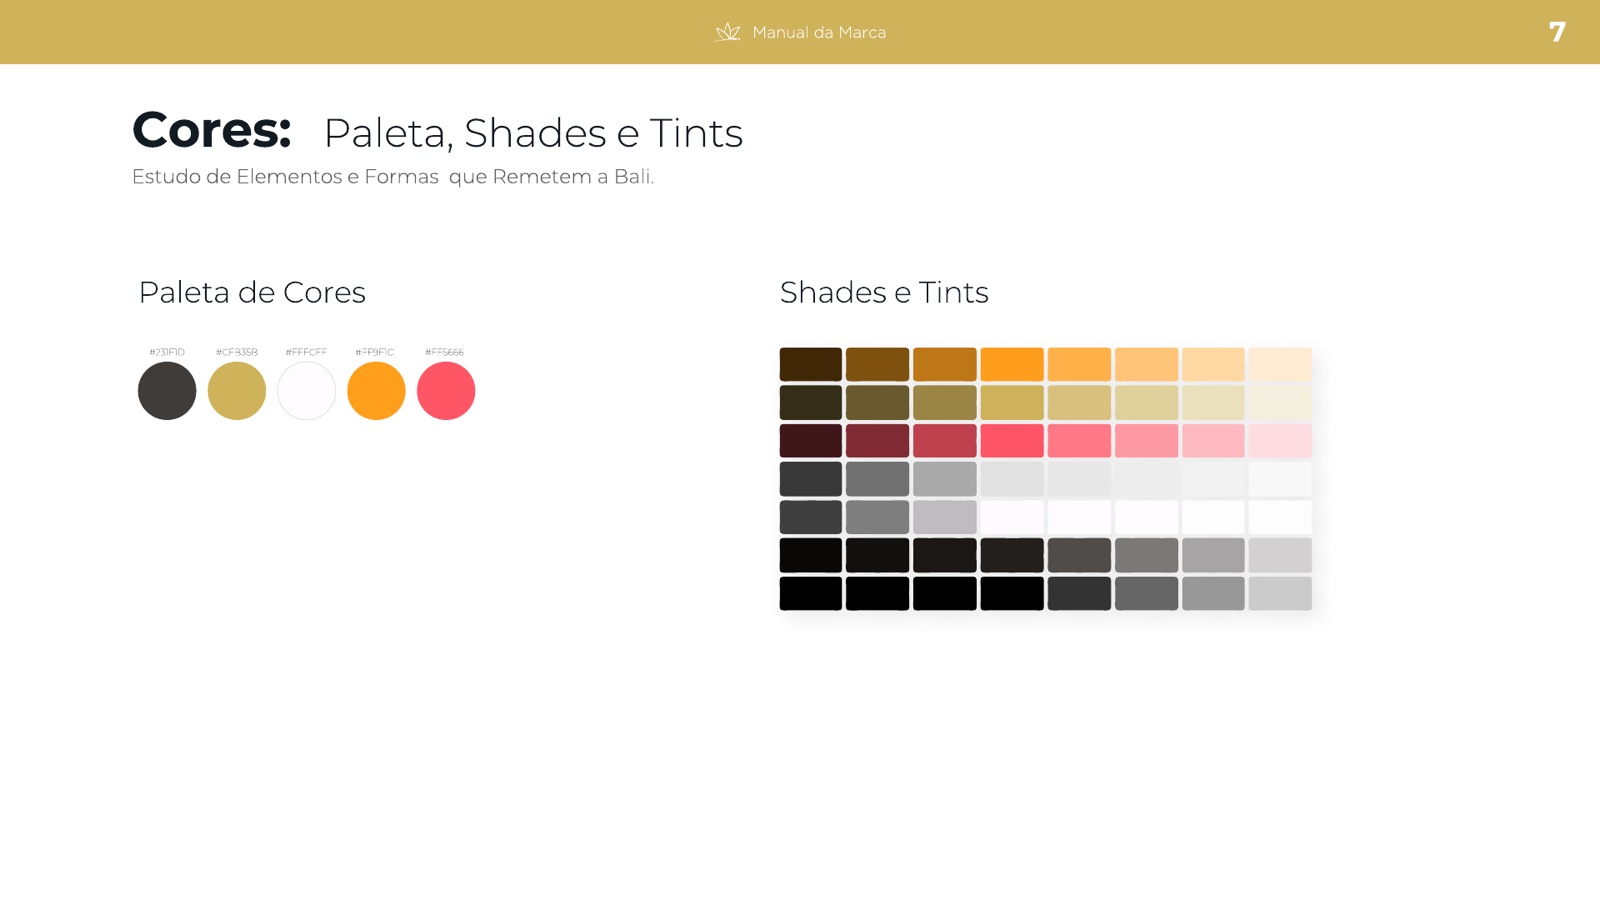Pick the lightest pink tint ending the red row

[1280, 440]
